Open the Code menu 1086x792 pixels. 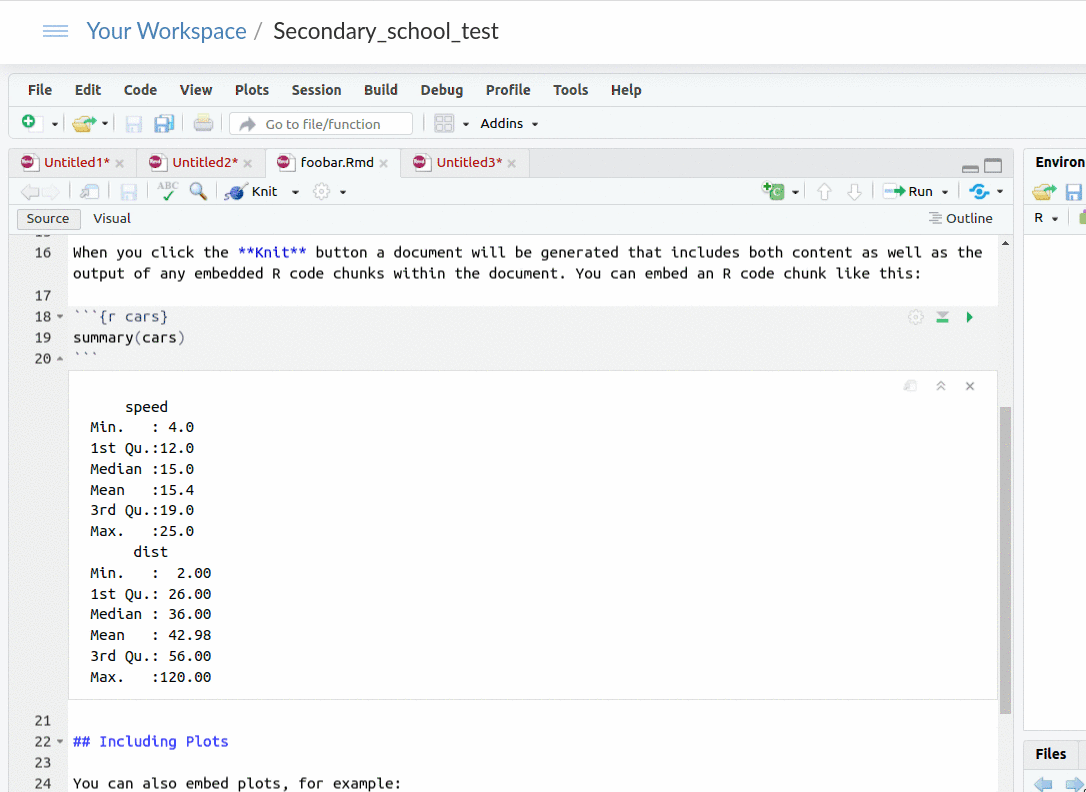(x=140, y=90)
